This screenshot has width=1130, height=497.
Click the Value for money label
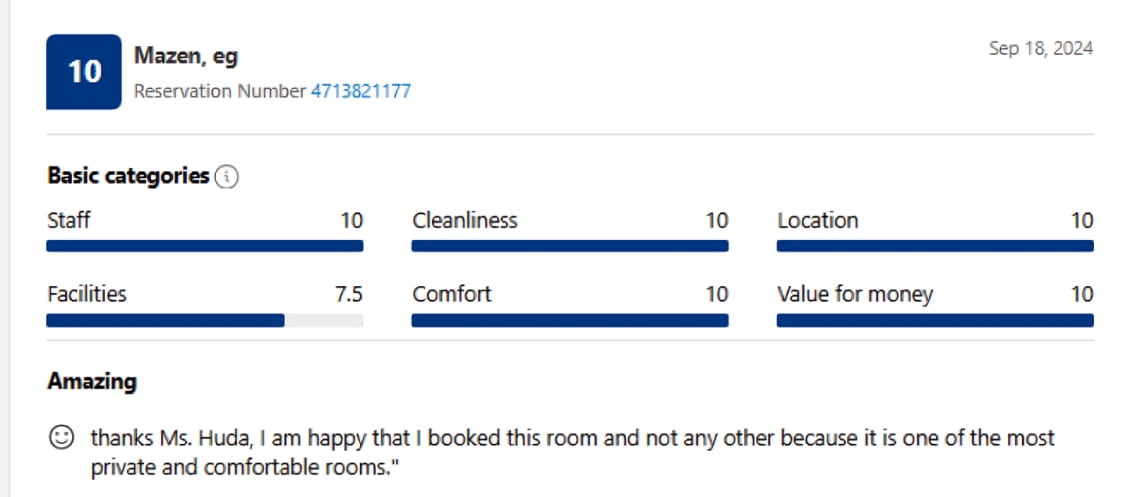point(855,294)
